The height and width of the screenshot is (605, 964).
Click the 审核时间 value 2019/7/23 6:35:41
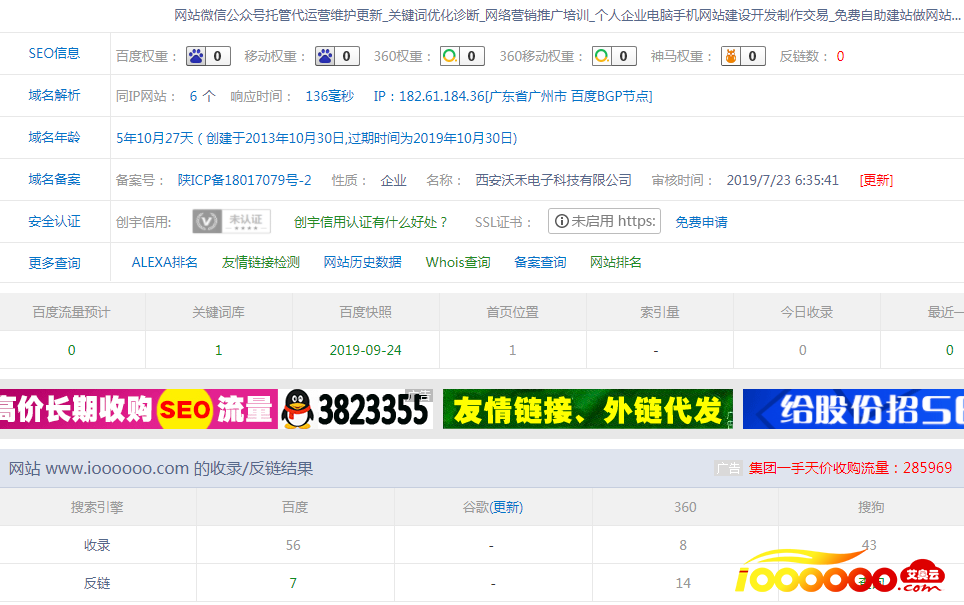pyautogui.click(x=782, y=180)
